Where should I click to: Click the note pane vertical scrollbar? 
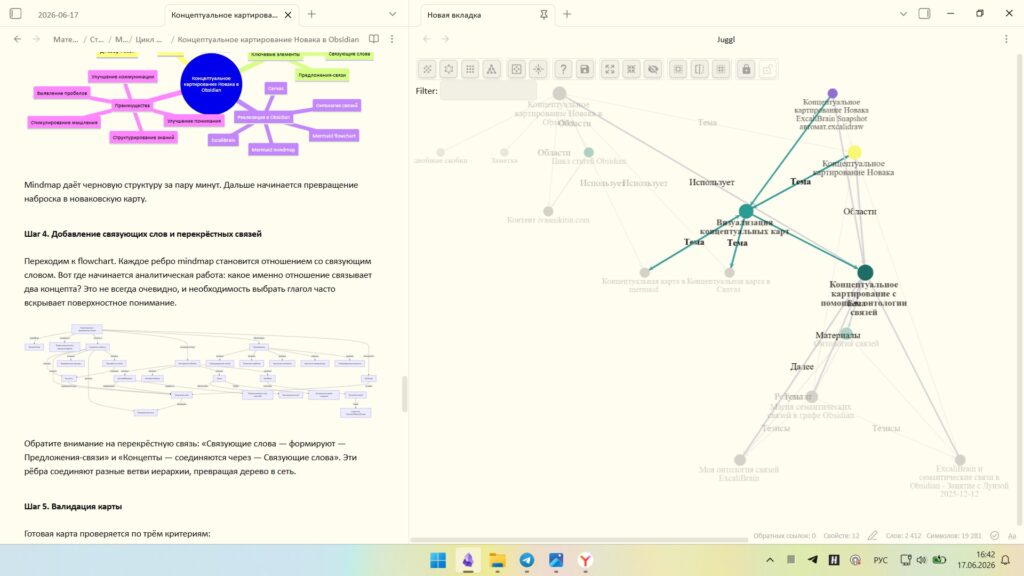click(x=404, y=394)
